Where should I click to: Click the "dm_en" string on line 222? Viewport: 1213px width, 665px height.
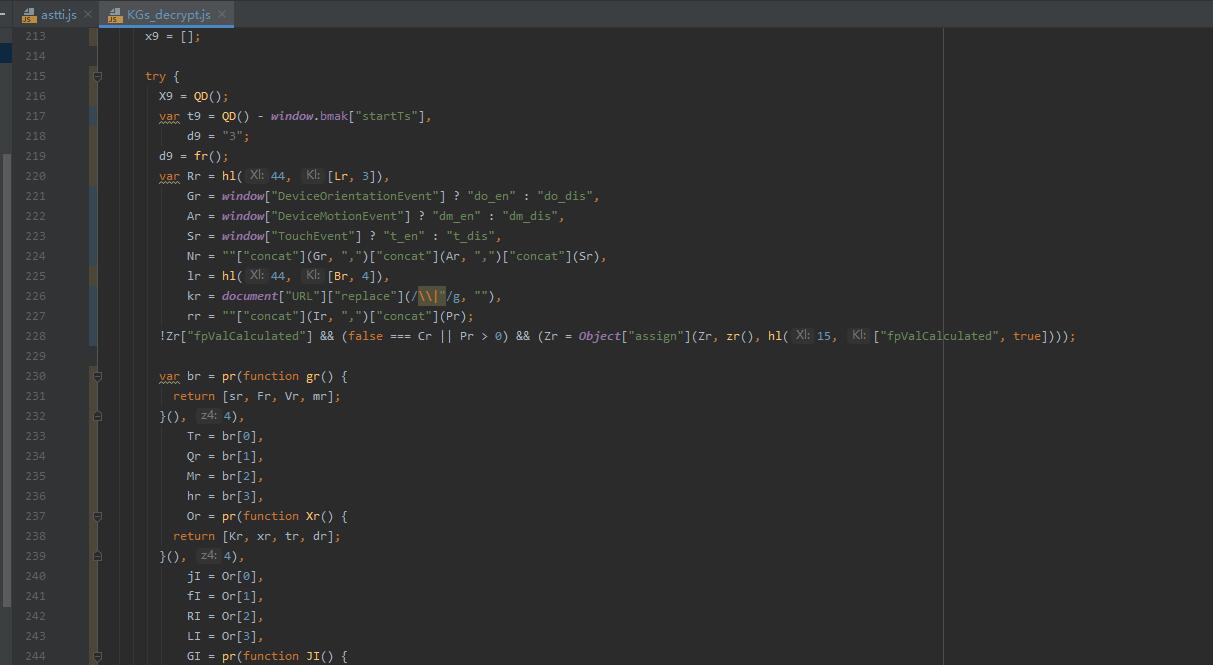pyautogui.click(x=458, y=216)
